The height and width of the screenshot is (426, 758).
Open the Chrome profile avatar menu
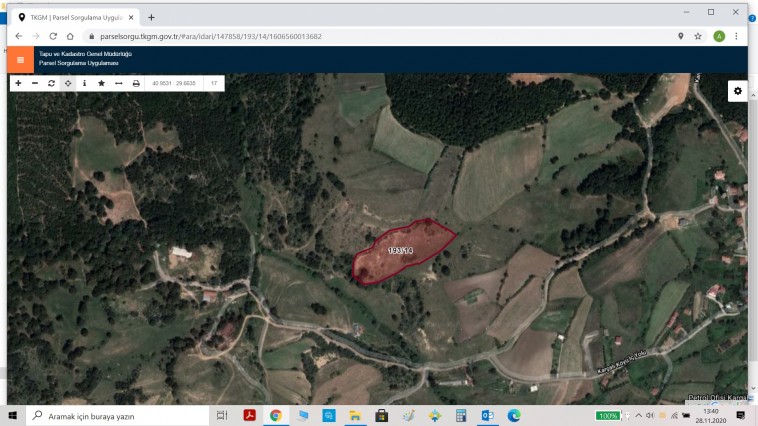pyautogui.click(x=719, y=36)
